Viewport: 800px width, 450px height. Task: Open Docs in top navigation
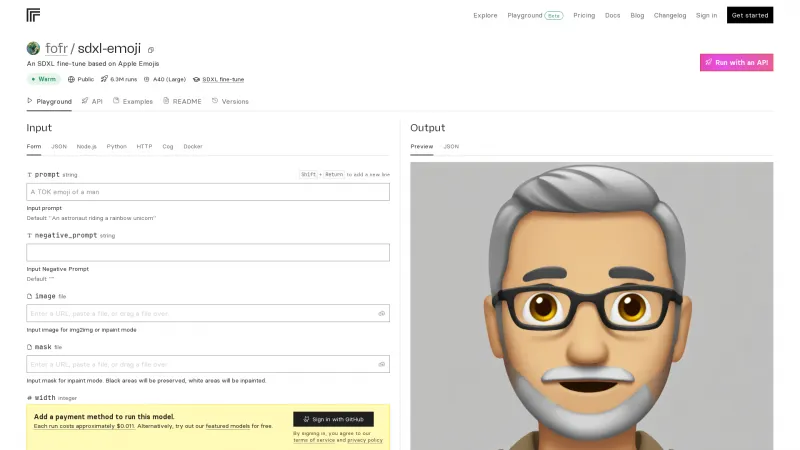613,15
